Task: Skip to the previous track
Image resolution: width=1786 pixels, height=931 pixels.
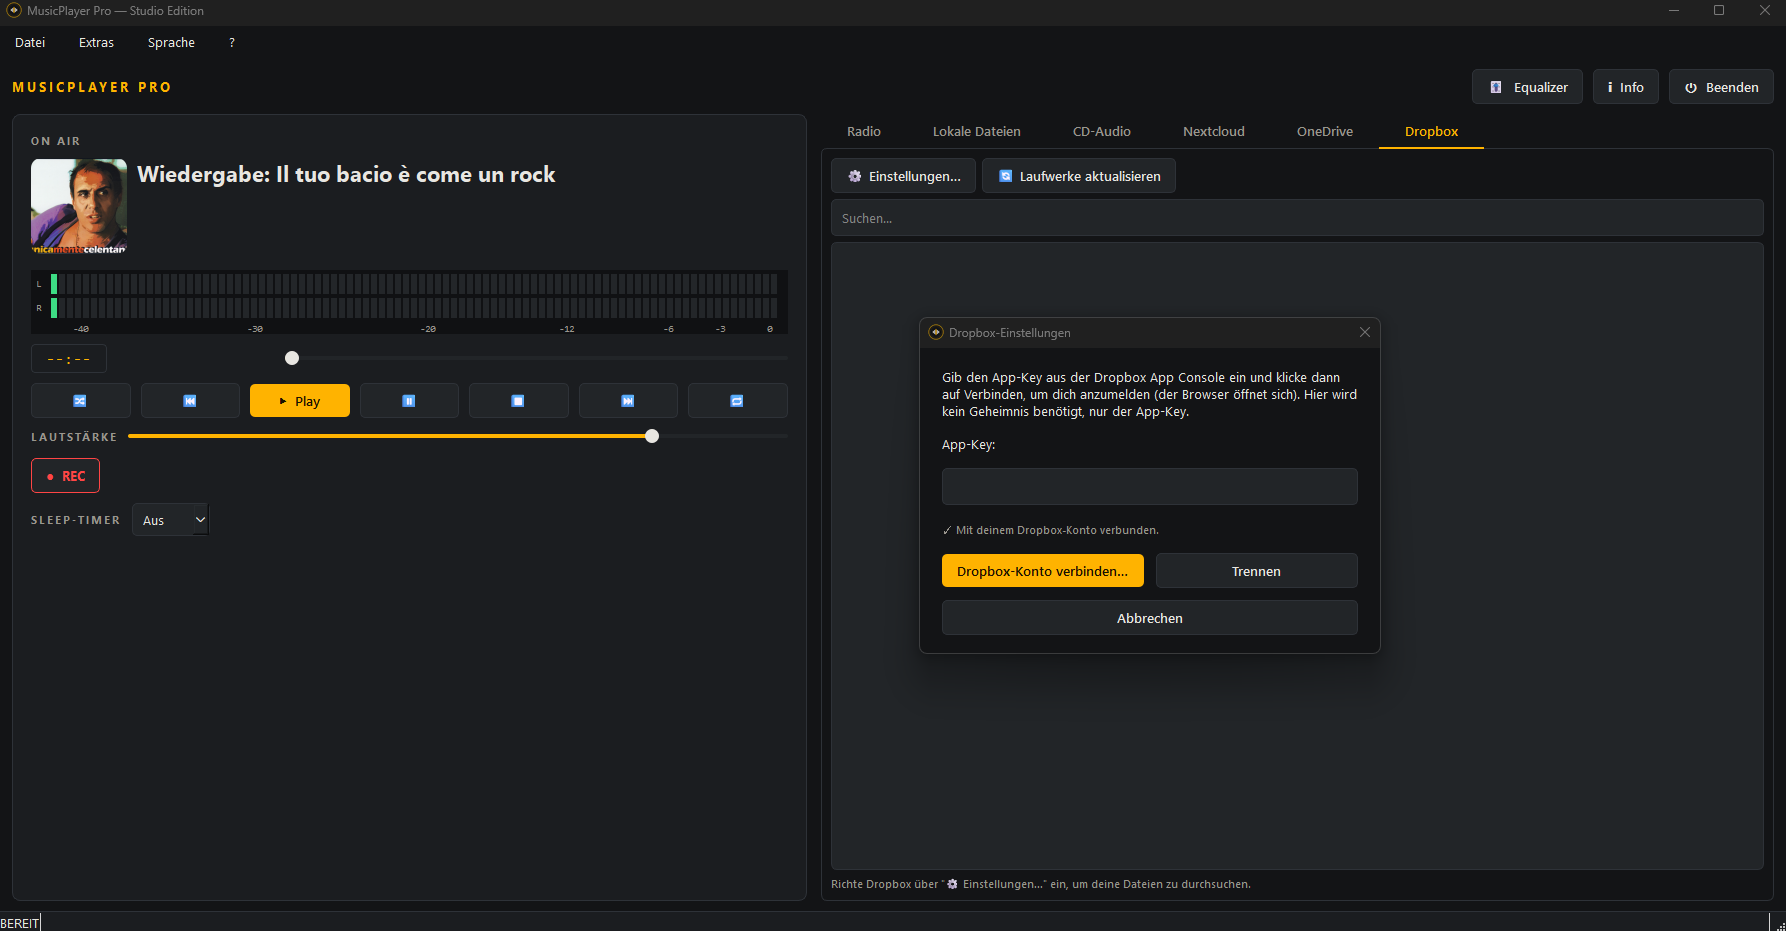Action: pyautogui.click(x=190, y=401)
